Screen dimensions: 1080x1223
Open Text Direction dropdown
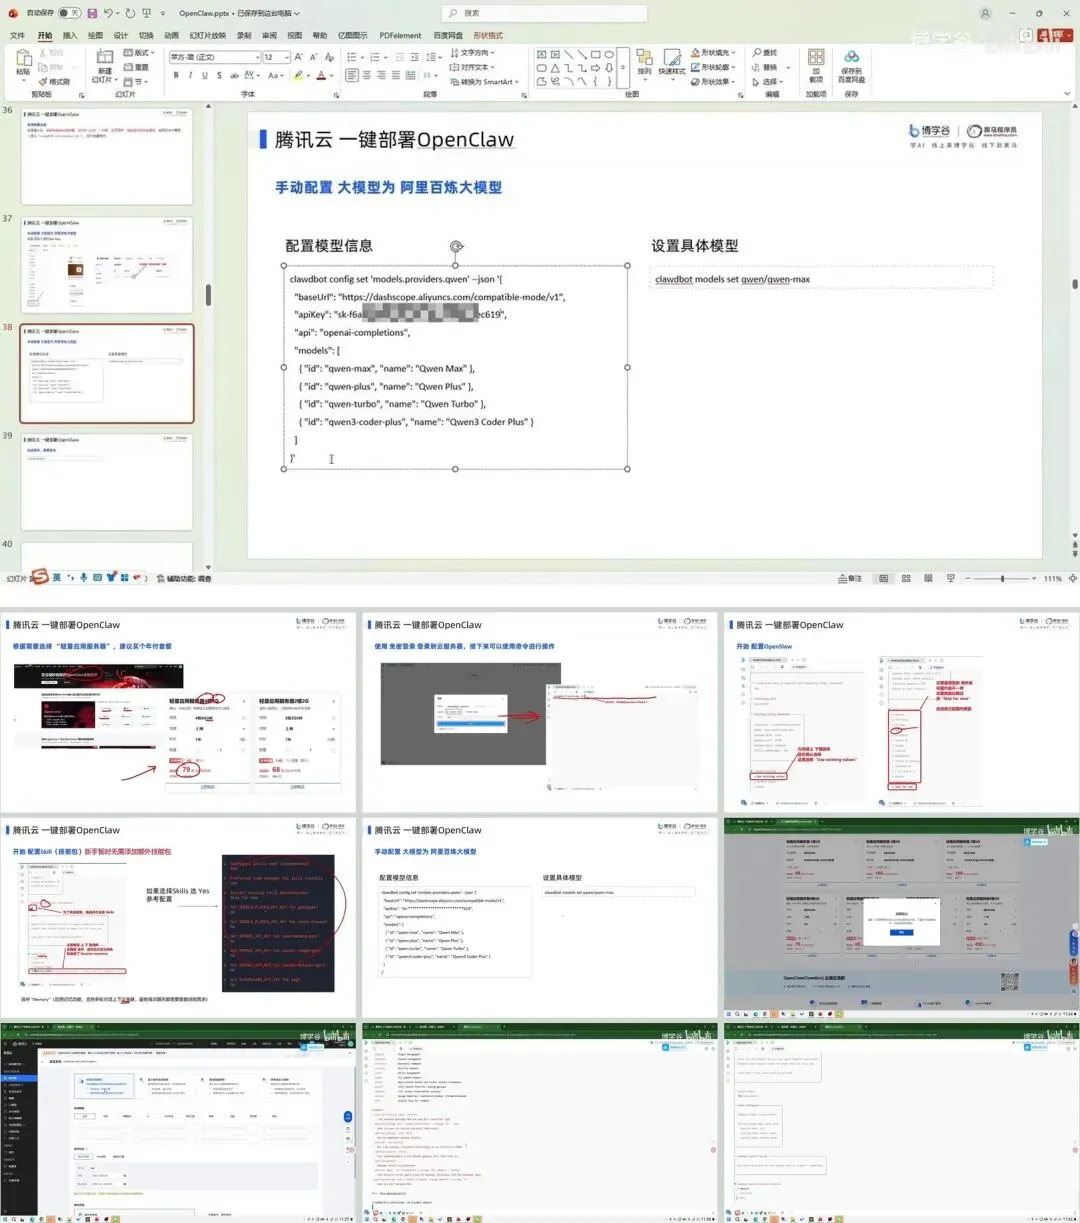[472, 52]
